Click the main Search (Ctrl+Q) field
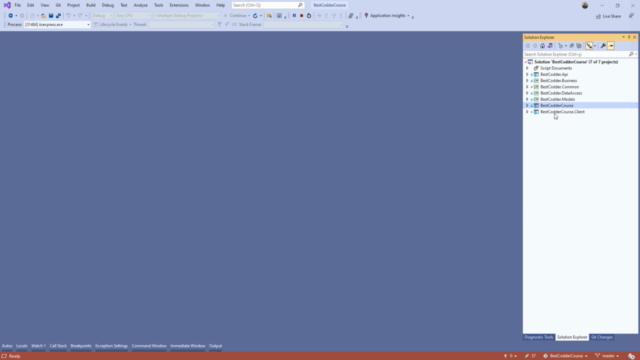The image size is (640, 360). point(268,5)
